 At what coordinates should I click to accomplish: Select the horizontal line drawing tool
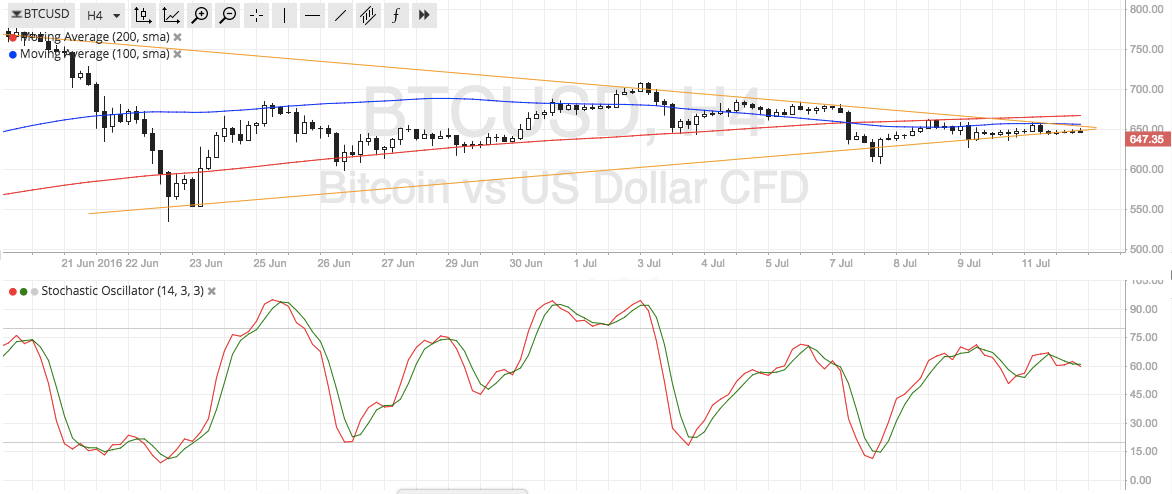313,14
